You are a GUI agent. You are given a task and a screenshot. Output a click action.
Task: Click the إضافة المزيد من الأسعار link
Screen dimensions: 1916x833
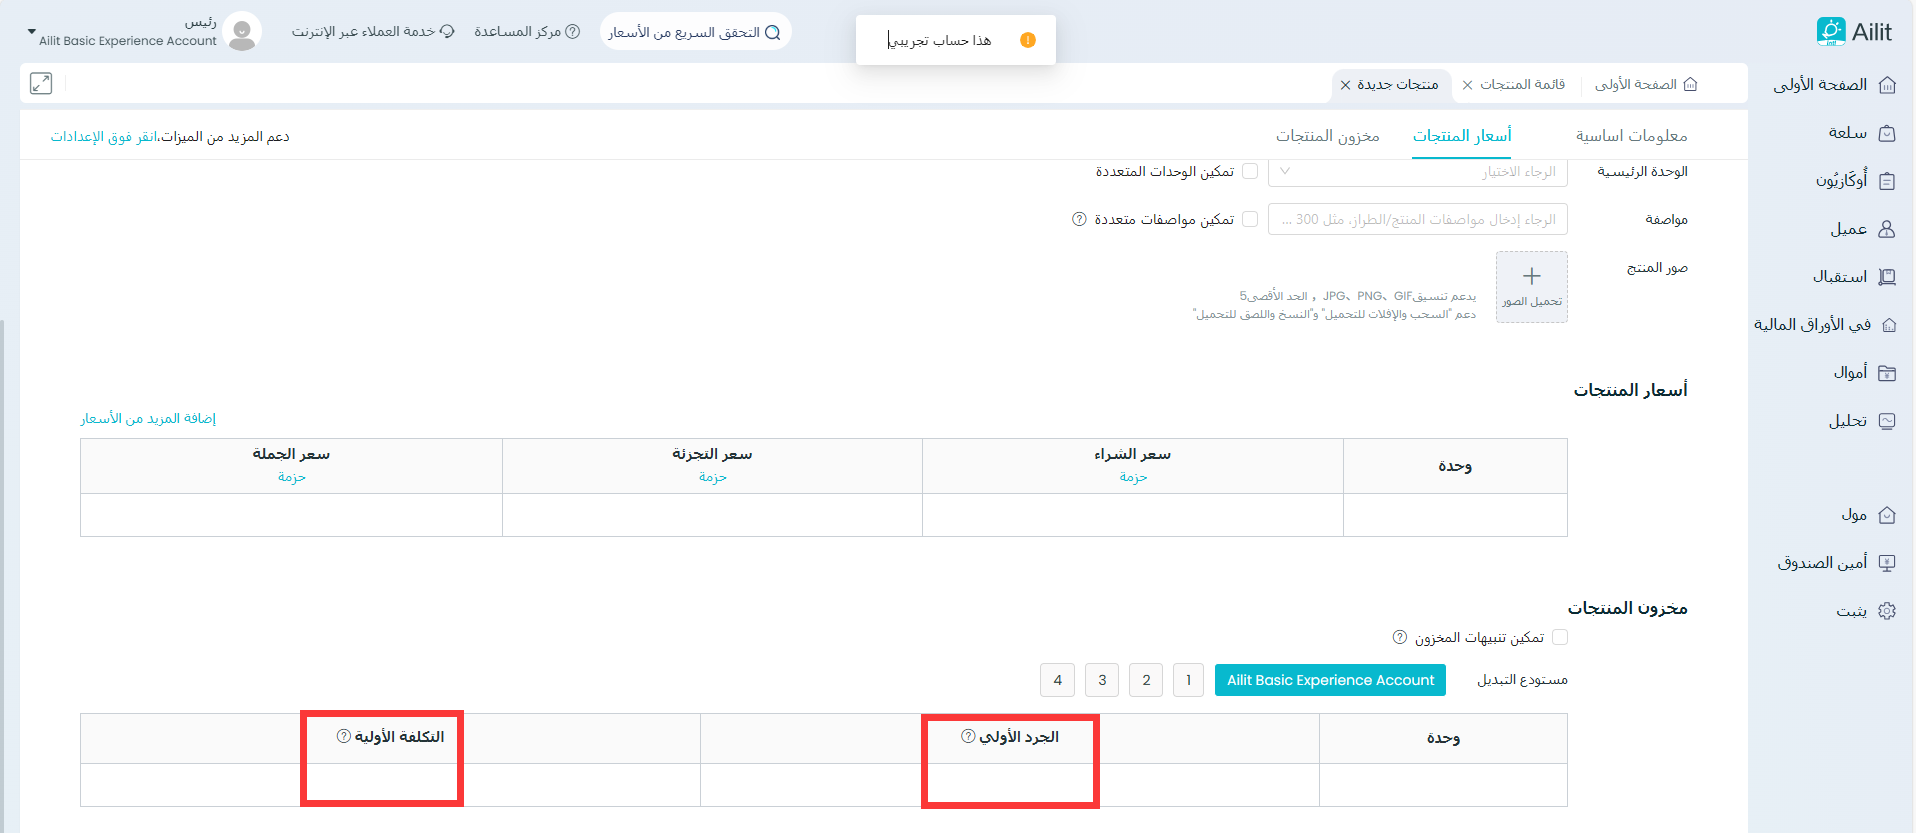click(x=148, y=418)
